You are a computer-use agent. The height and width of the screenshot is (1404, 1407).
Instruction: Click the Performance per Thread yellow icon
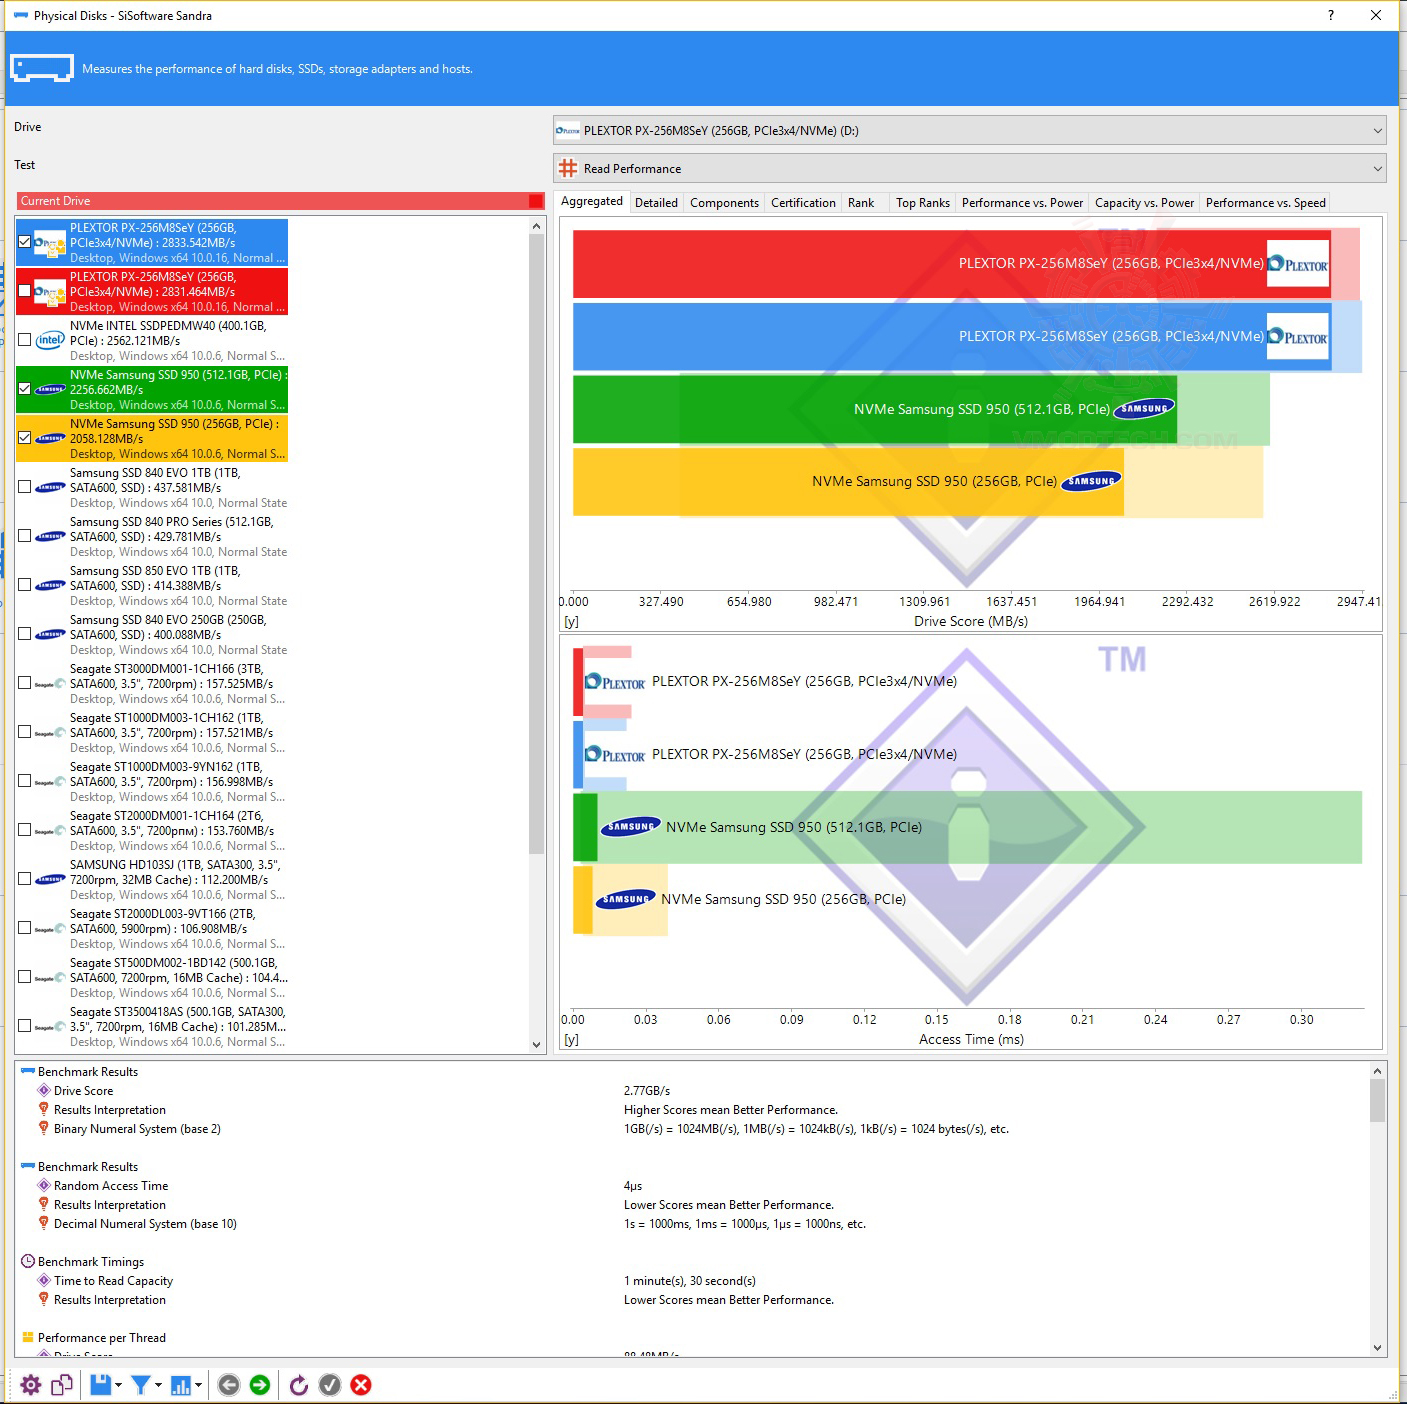[28, 1338]
